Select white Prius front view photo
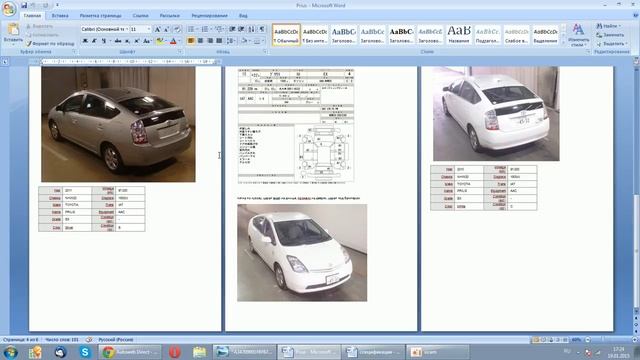Screen dimensions: 640x360 [302, 253]
